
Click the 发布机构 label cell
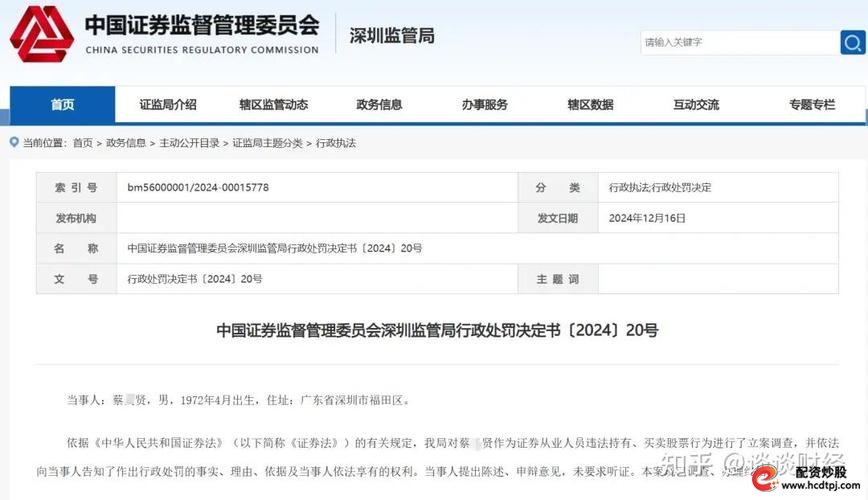click(x=76, y=218)
